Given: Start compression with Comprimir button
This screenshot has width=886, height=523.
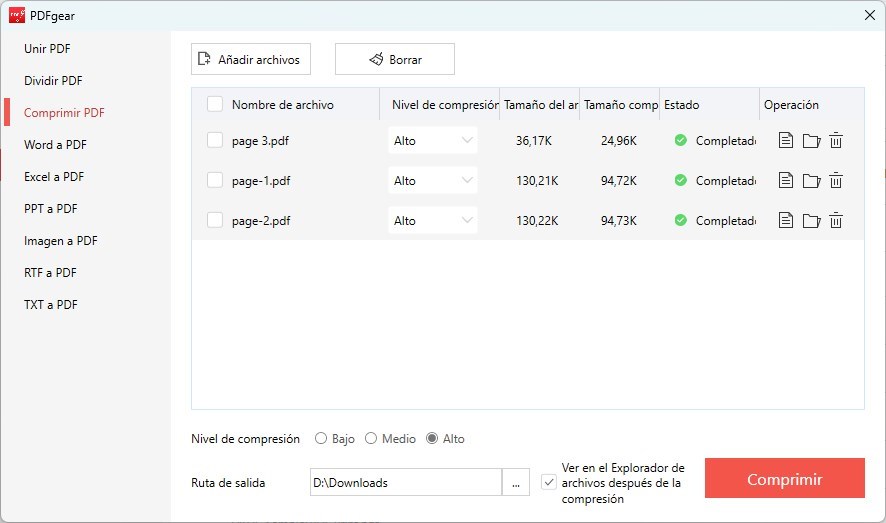Looking at the screenshot, I should (784, 478).
